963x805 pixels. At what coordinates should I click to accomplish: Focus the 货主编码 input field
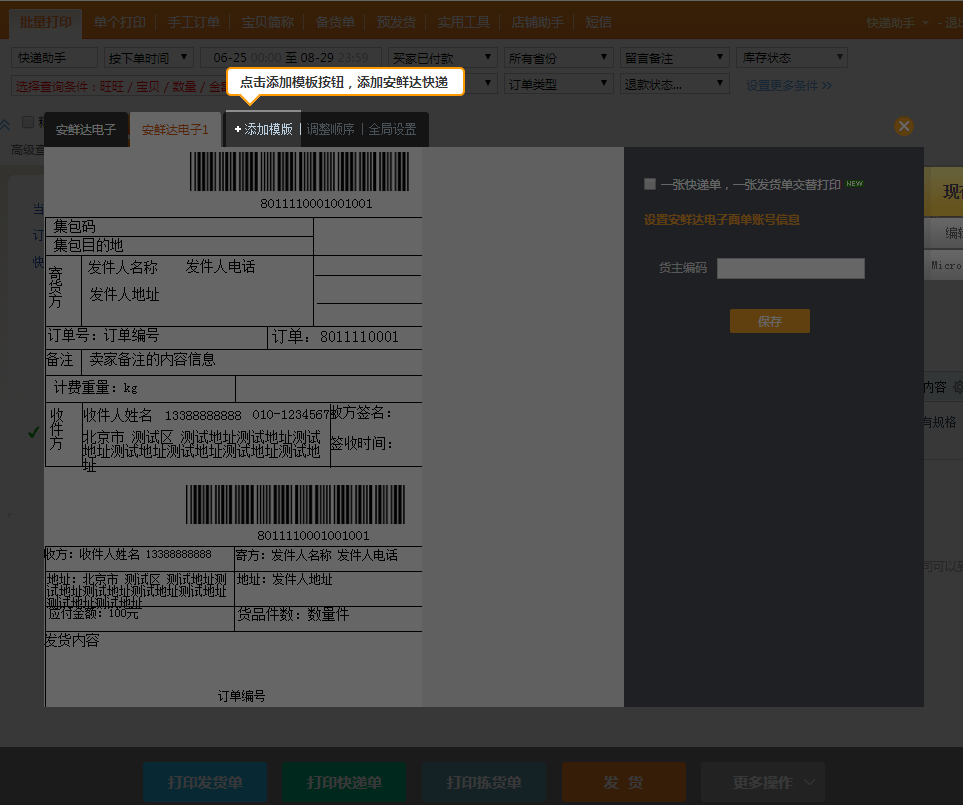[791, 268]
